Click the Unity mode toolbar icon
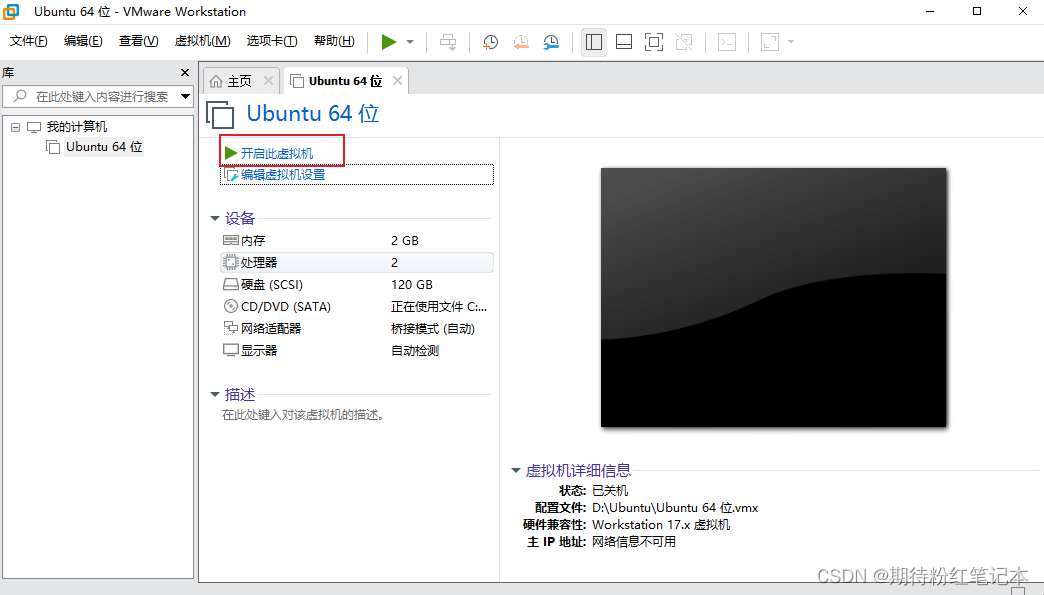 [x=684, y=42]
